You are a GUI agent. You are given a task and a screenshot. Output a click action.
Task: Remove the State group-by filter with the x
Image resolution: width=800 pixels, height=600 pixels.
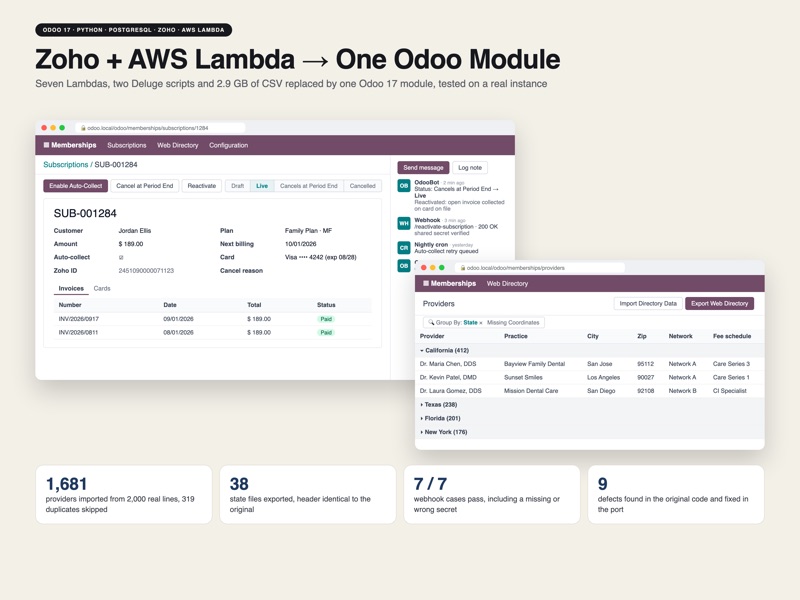pos(481,323)
